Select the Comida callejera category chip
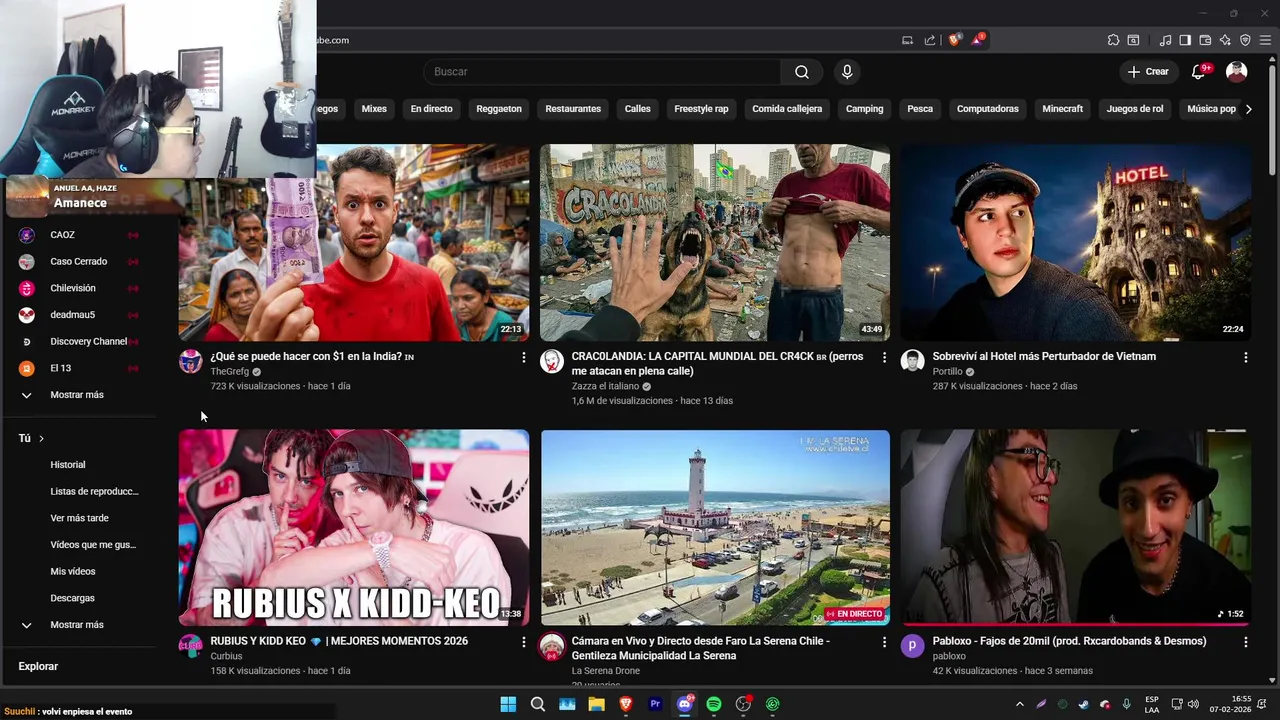This screenshot has height=720, width=1280. click(787, 109)
